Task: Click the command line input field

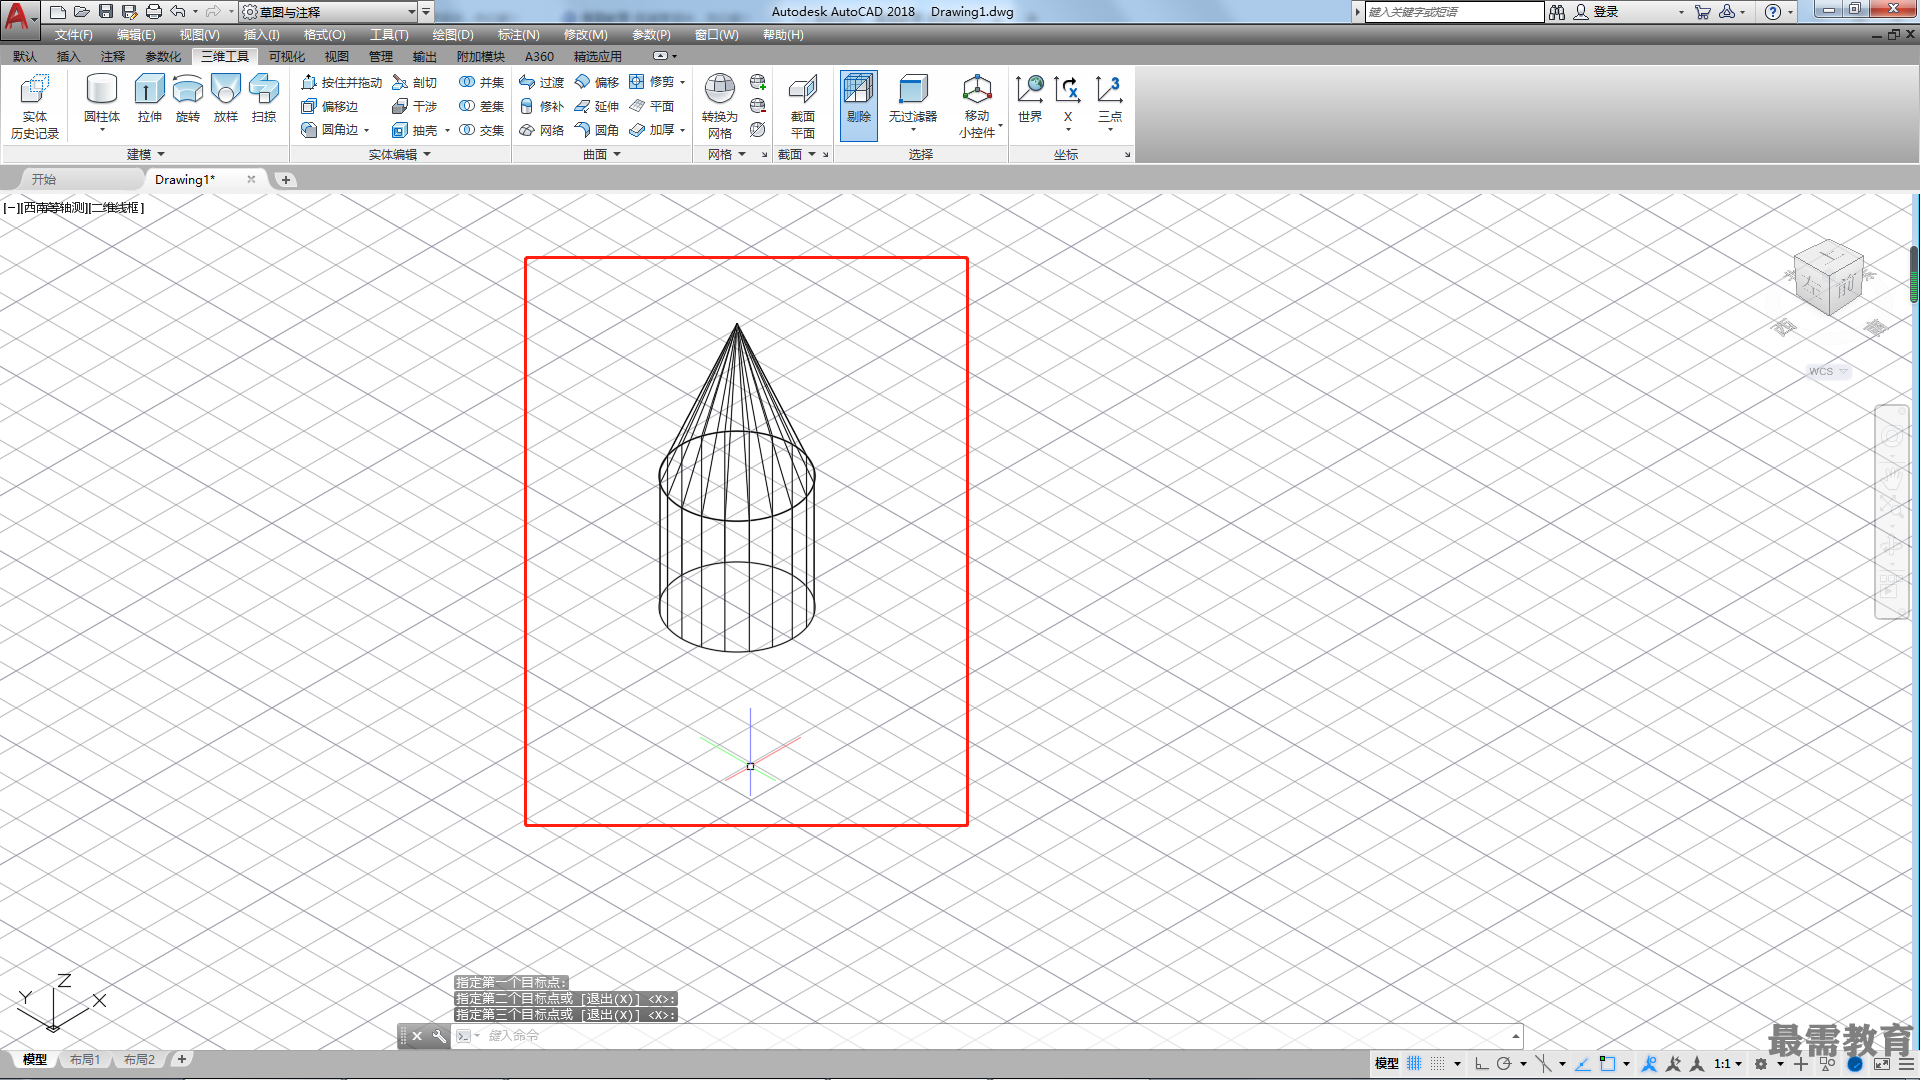Action: (1000, 1036)
